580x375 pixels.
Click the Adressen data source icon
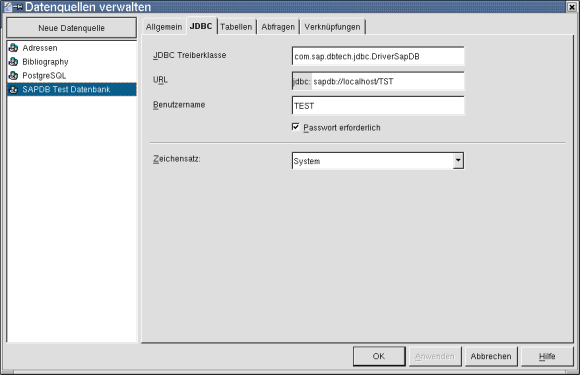(13, 48)
